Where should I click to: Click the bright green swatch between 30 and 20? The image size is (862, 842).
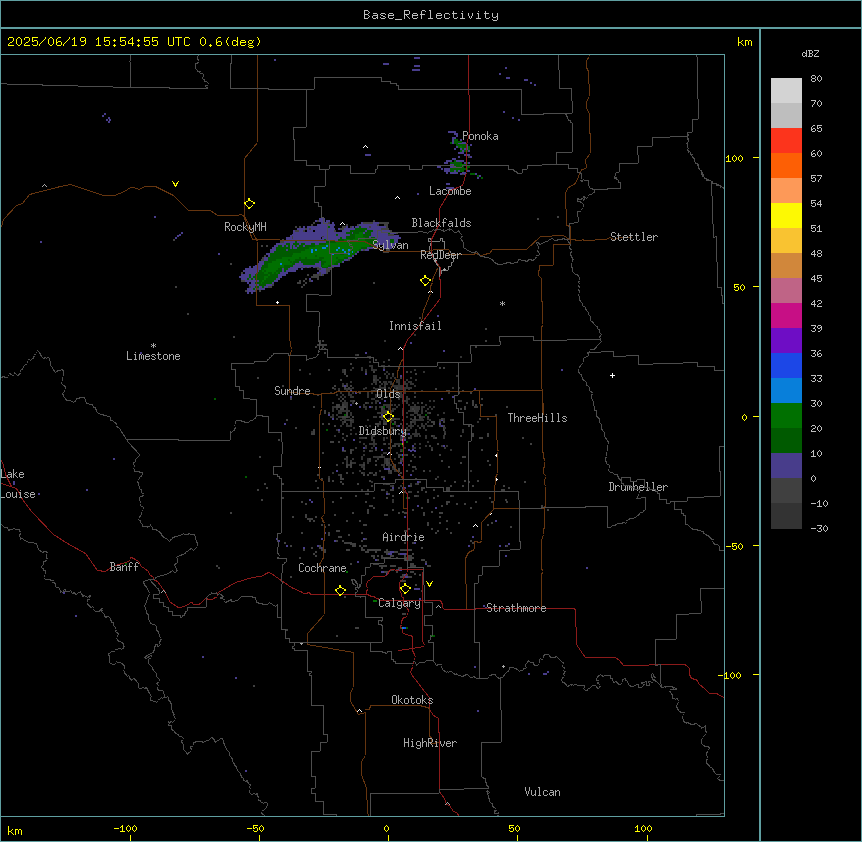pyautogui.click(x=786, y=416)
